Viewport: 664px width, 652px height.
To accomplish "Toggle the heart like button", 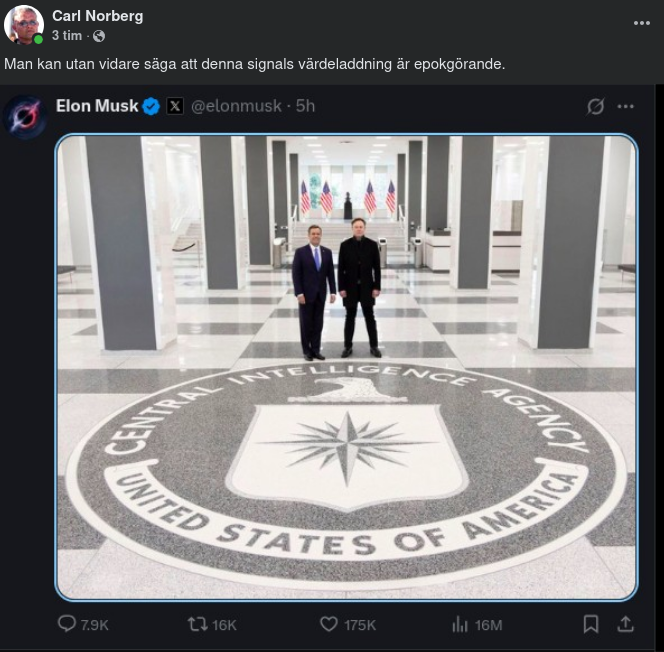I will [x=328, y=624].
